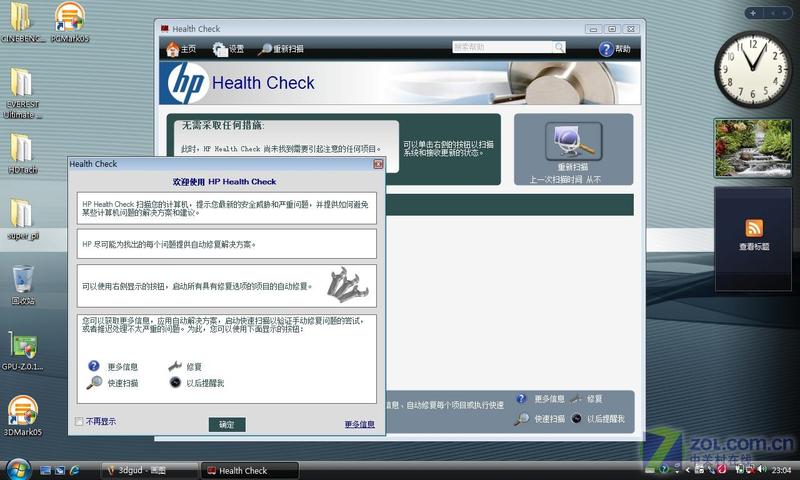Start the large 重新扫描 rescan button
This screenshot has width=800, height=480.
(573, 141)
